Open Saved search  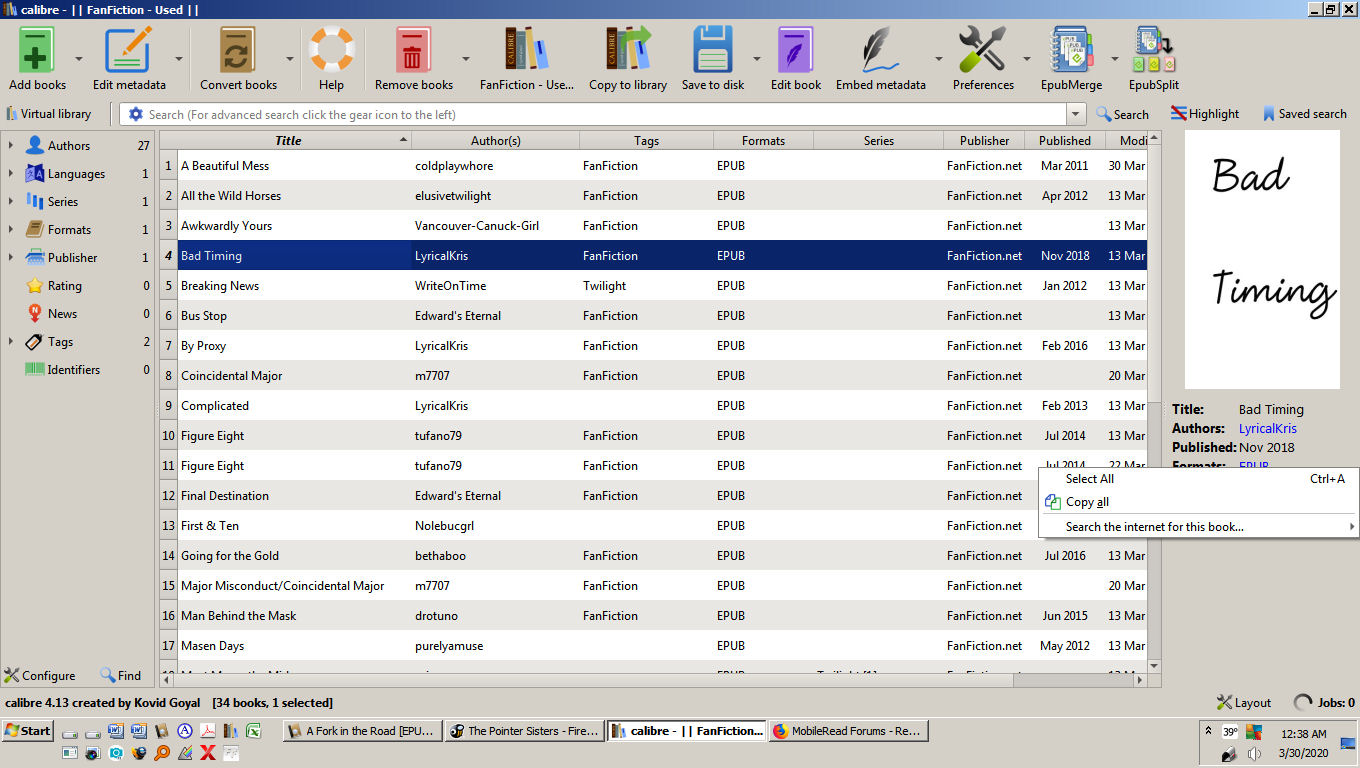click(1304, 114)
